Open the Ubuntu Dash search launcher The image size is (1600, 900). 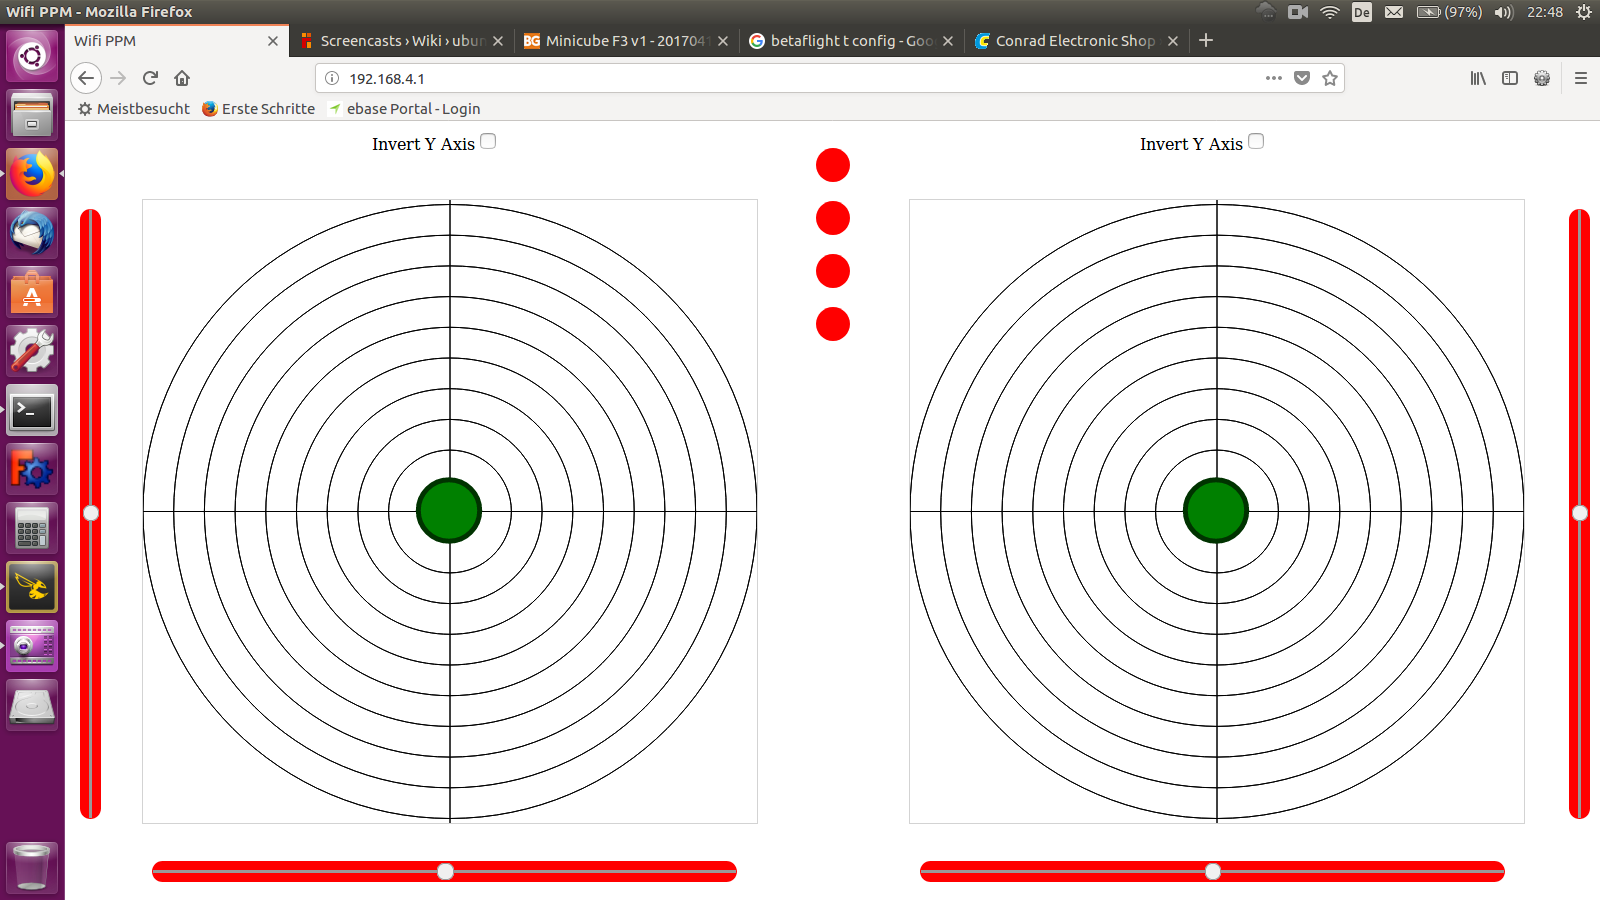click(32, 56)
